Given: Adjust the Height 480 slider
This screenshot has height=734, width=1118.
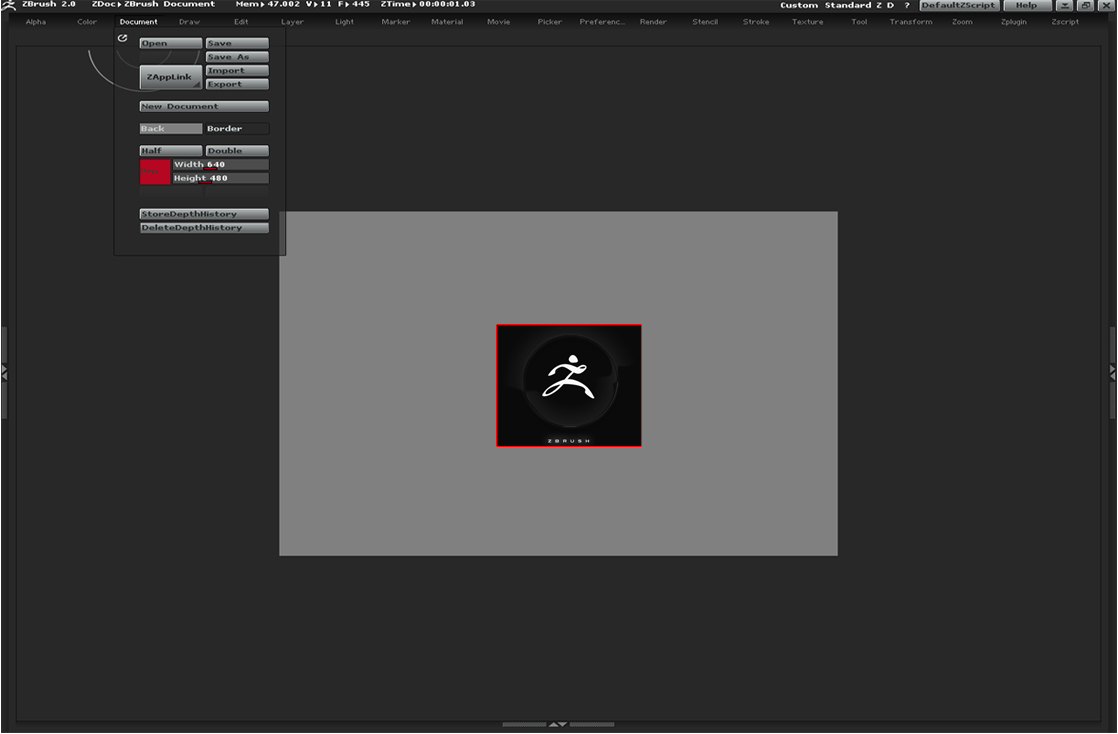Looking at the screenshot, I should click(x=220, y=178).
